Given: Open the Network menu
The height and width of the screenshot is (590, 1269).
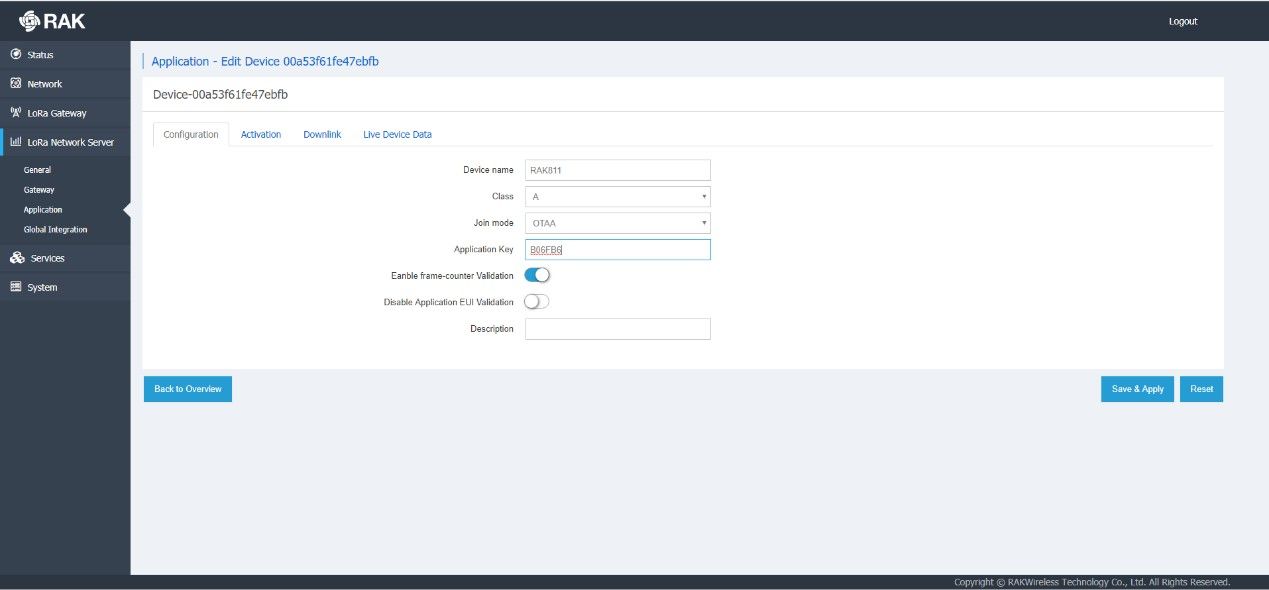Looking at the screenshot, I should [65, 84].
